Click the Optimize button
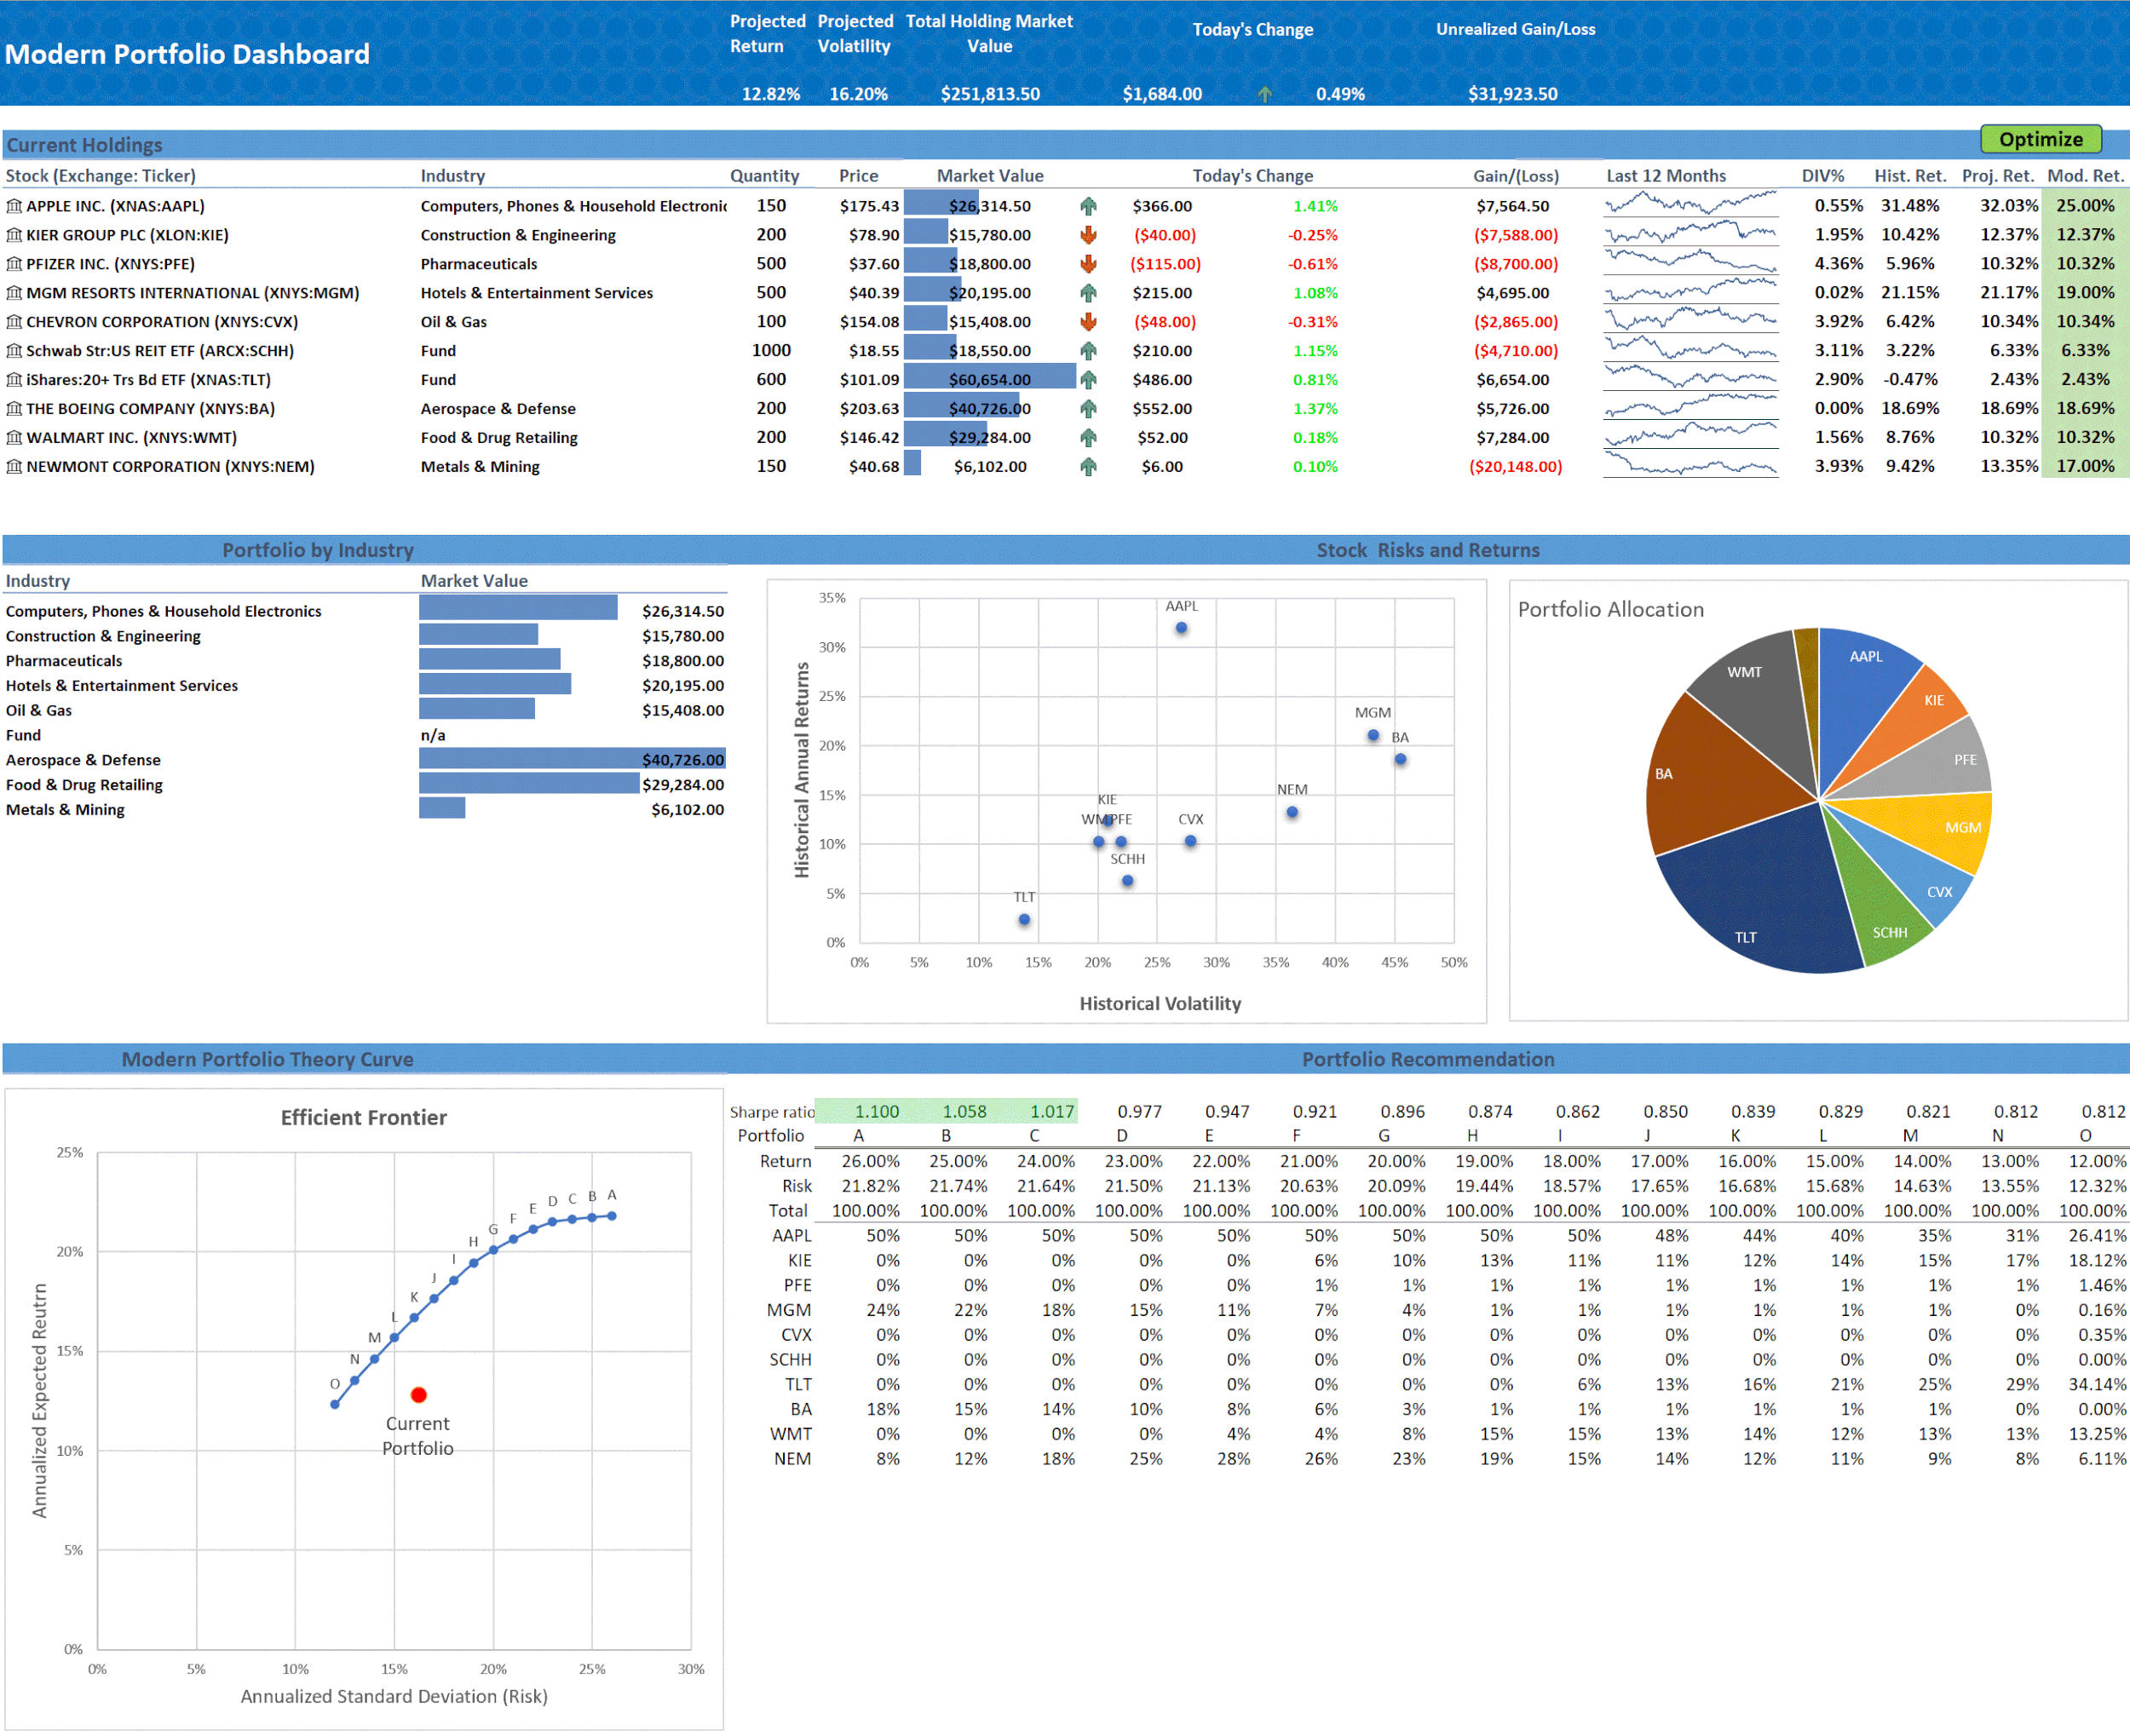Screen dimensions: 2130x1736 (x=2040, y=139)
